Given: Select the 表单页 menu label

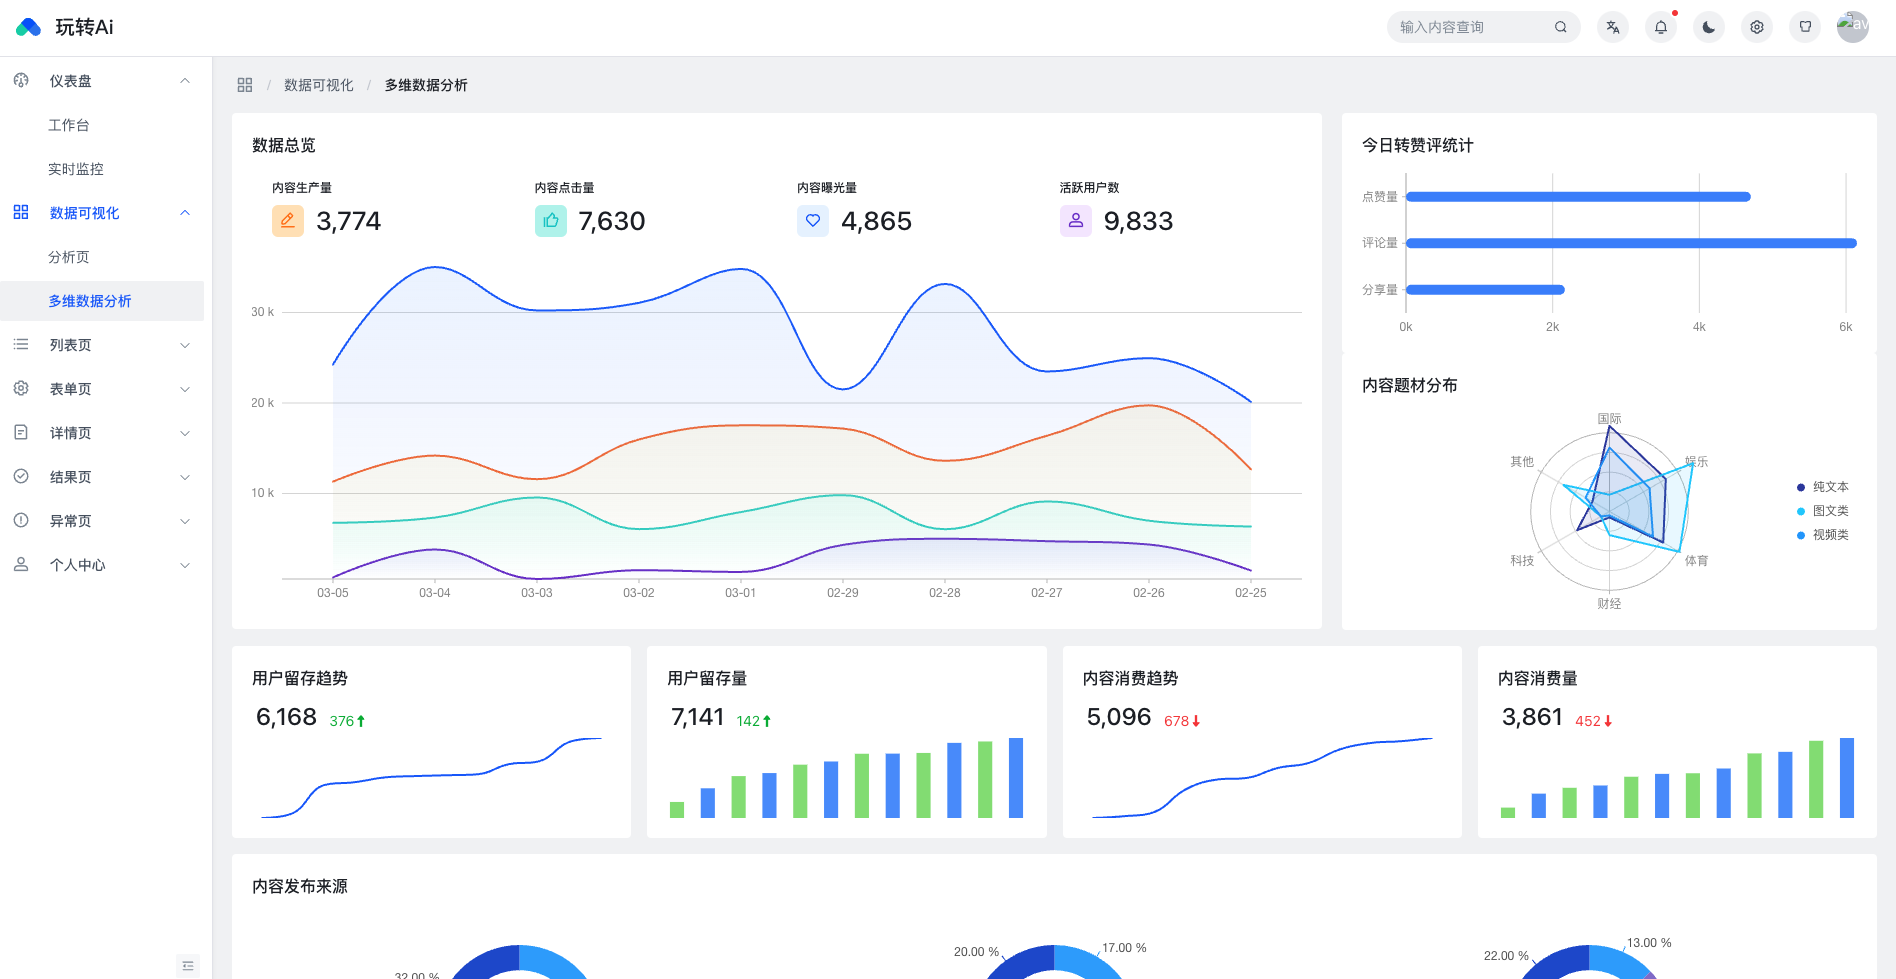Looking at the screenshot, I should click(70, 389).
